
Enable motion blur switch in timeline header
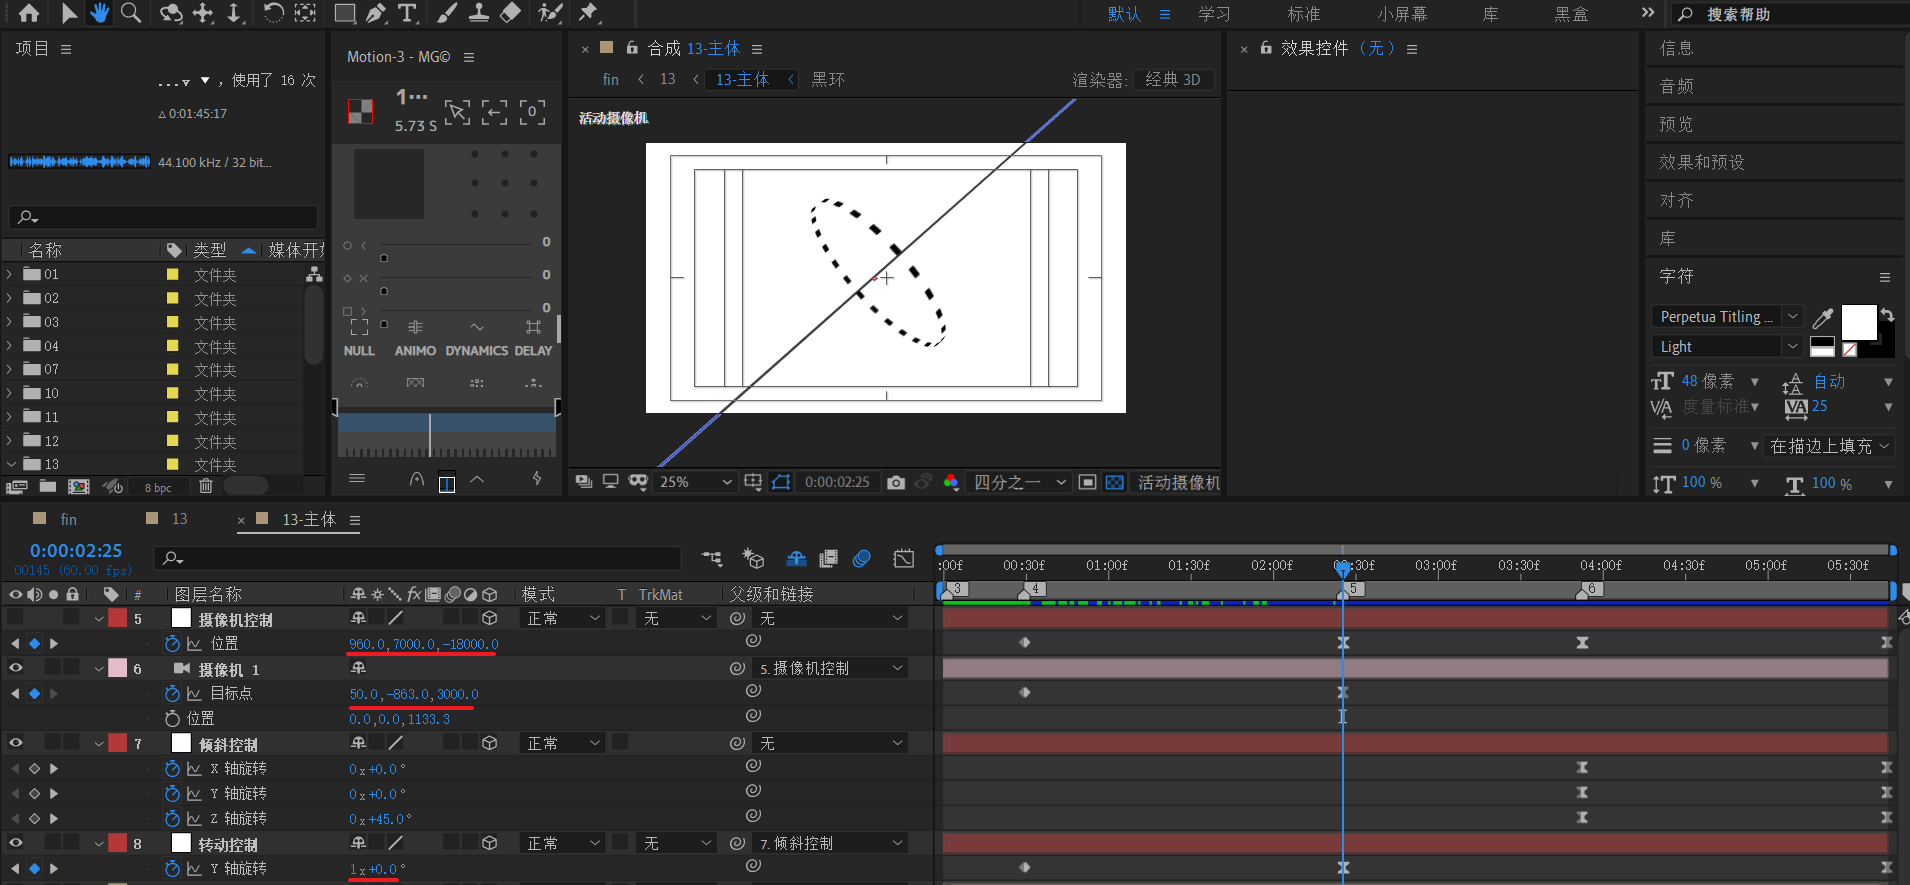click(x=862, y=559)
